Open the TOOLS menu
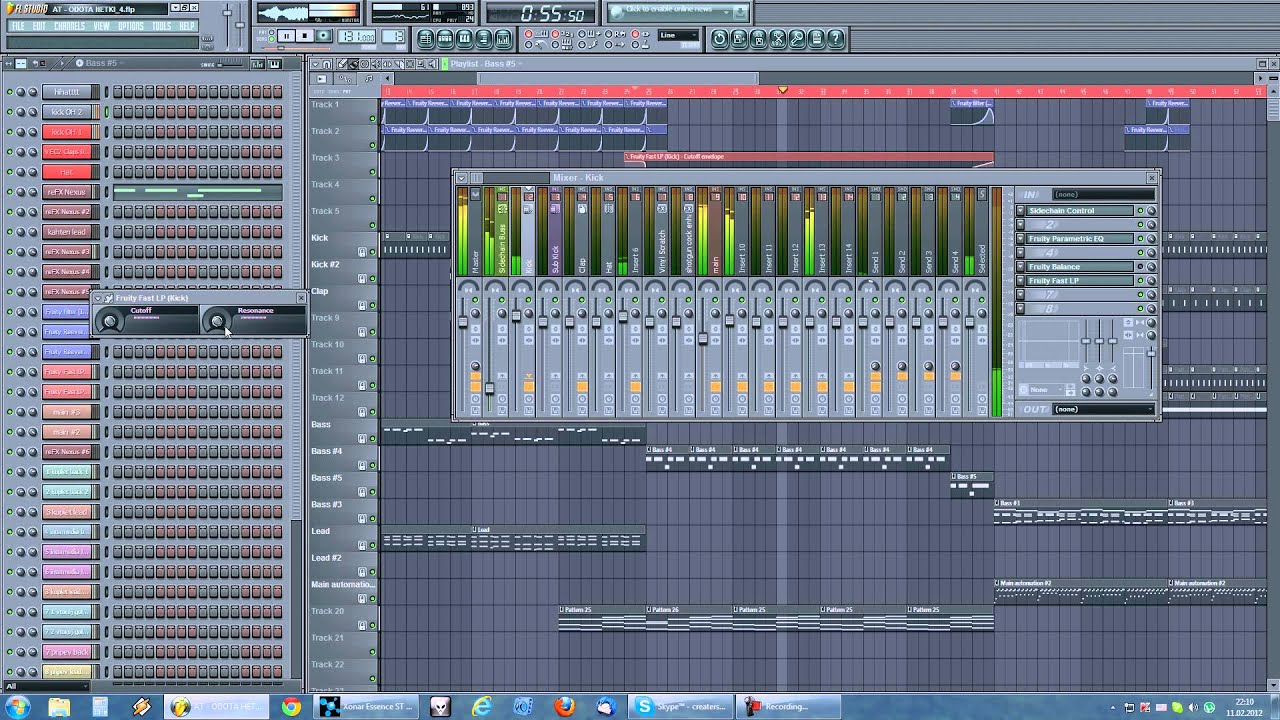This screenshot has height=720, width=1280. point(162,26)
